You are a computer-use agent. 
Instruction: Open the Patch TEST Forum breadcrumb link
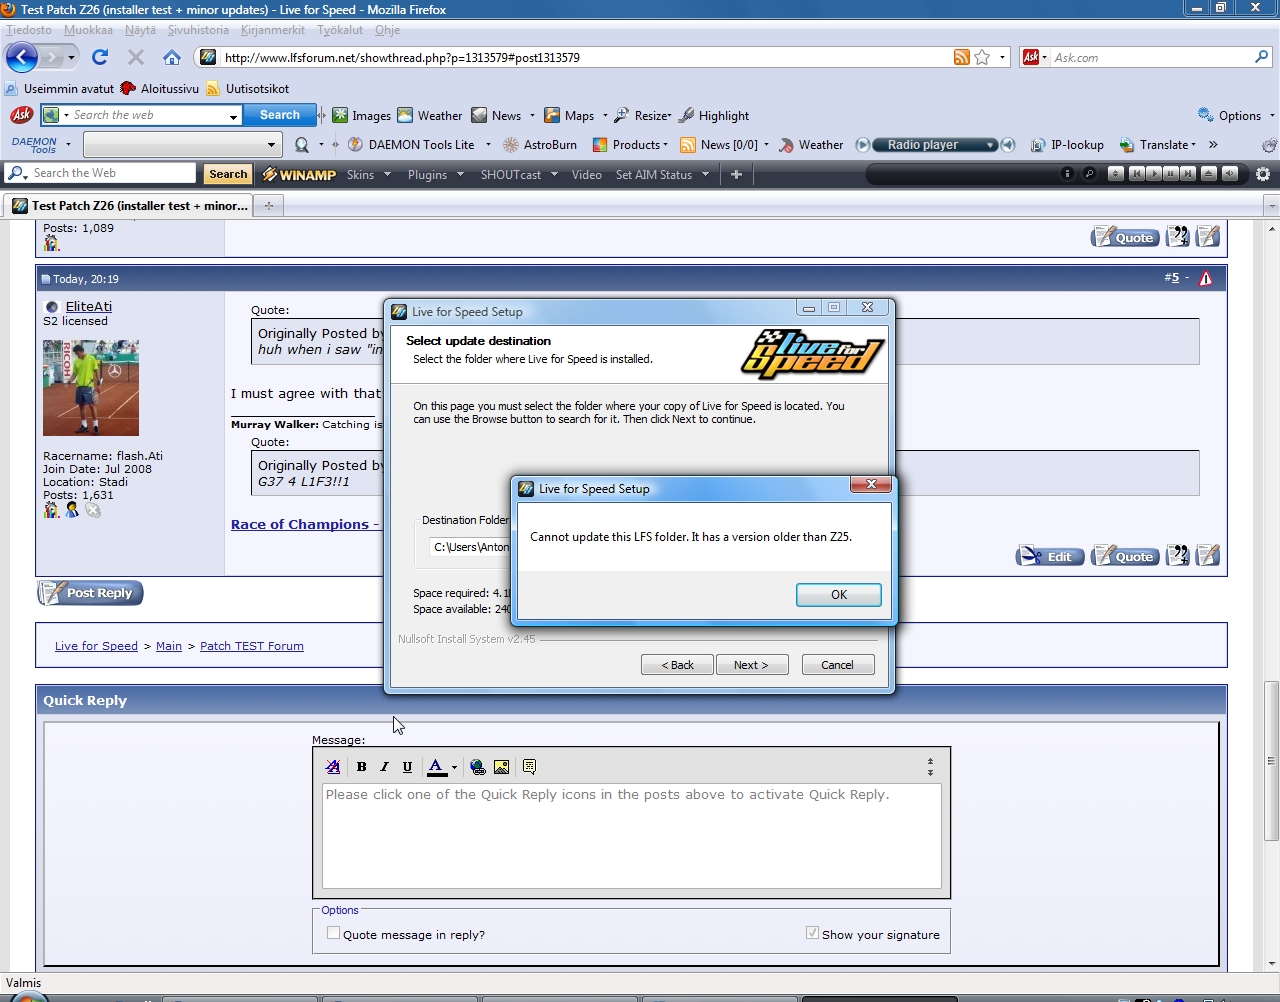click(252, 646)
